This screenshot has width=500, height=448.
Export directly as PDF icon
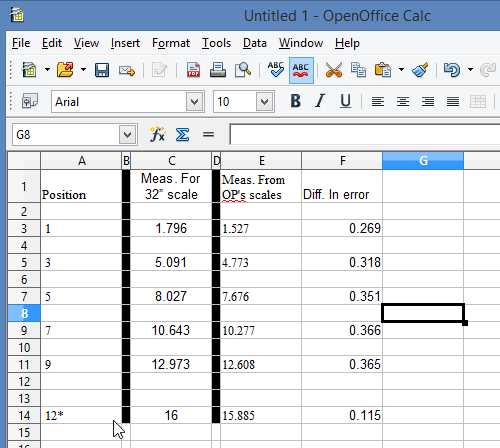click(x=193, y=70)
